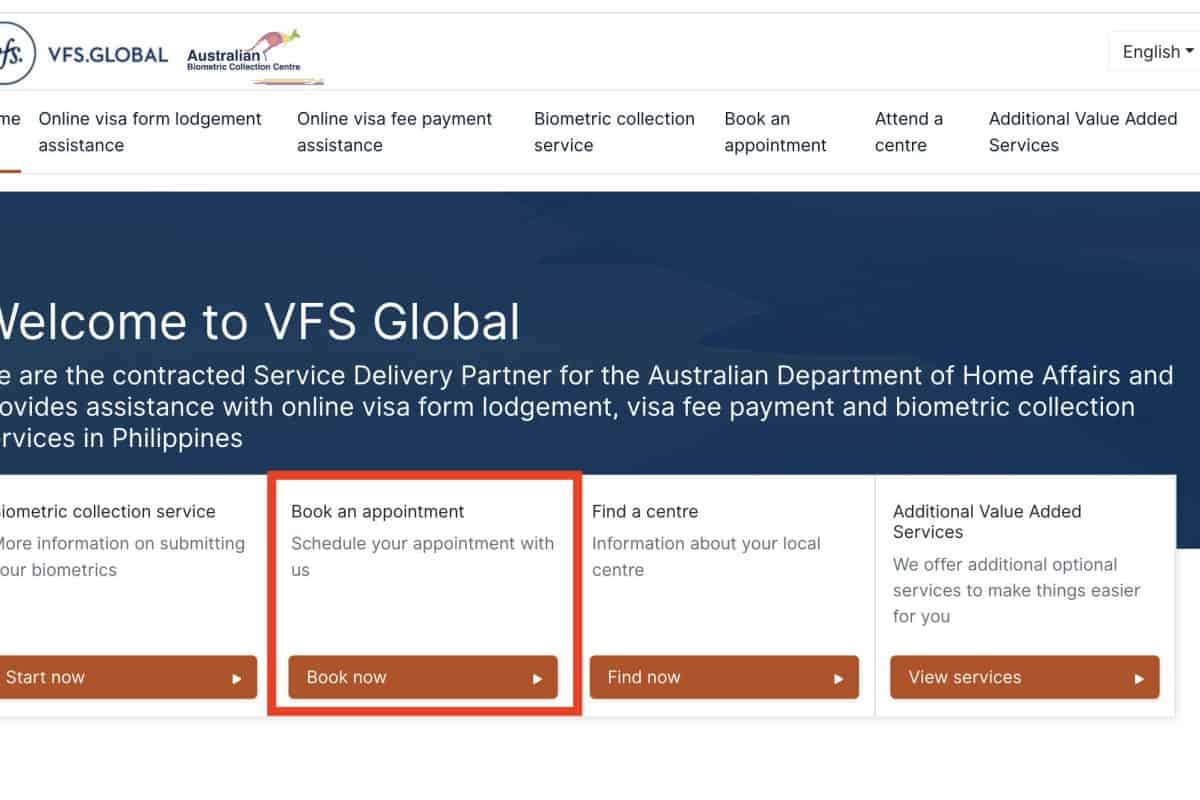This screenshot has width=1200, height=800.
Task: Click the VFS Global logo
Action: pos(85,54)
